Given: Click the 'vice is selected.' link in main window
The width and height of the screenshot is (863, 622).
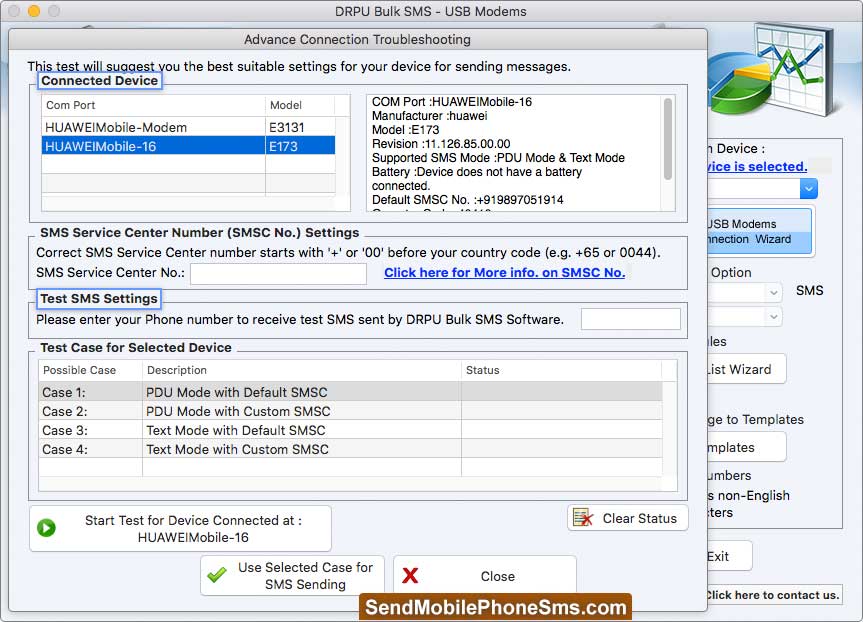Looking at the screenshot, I should click(x=757, y=166).
